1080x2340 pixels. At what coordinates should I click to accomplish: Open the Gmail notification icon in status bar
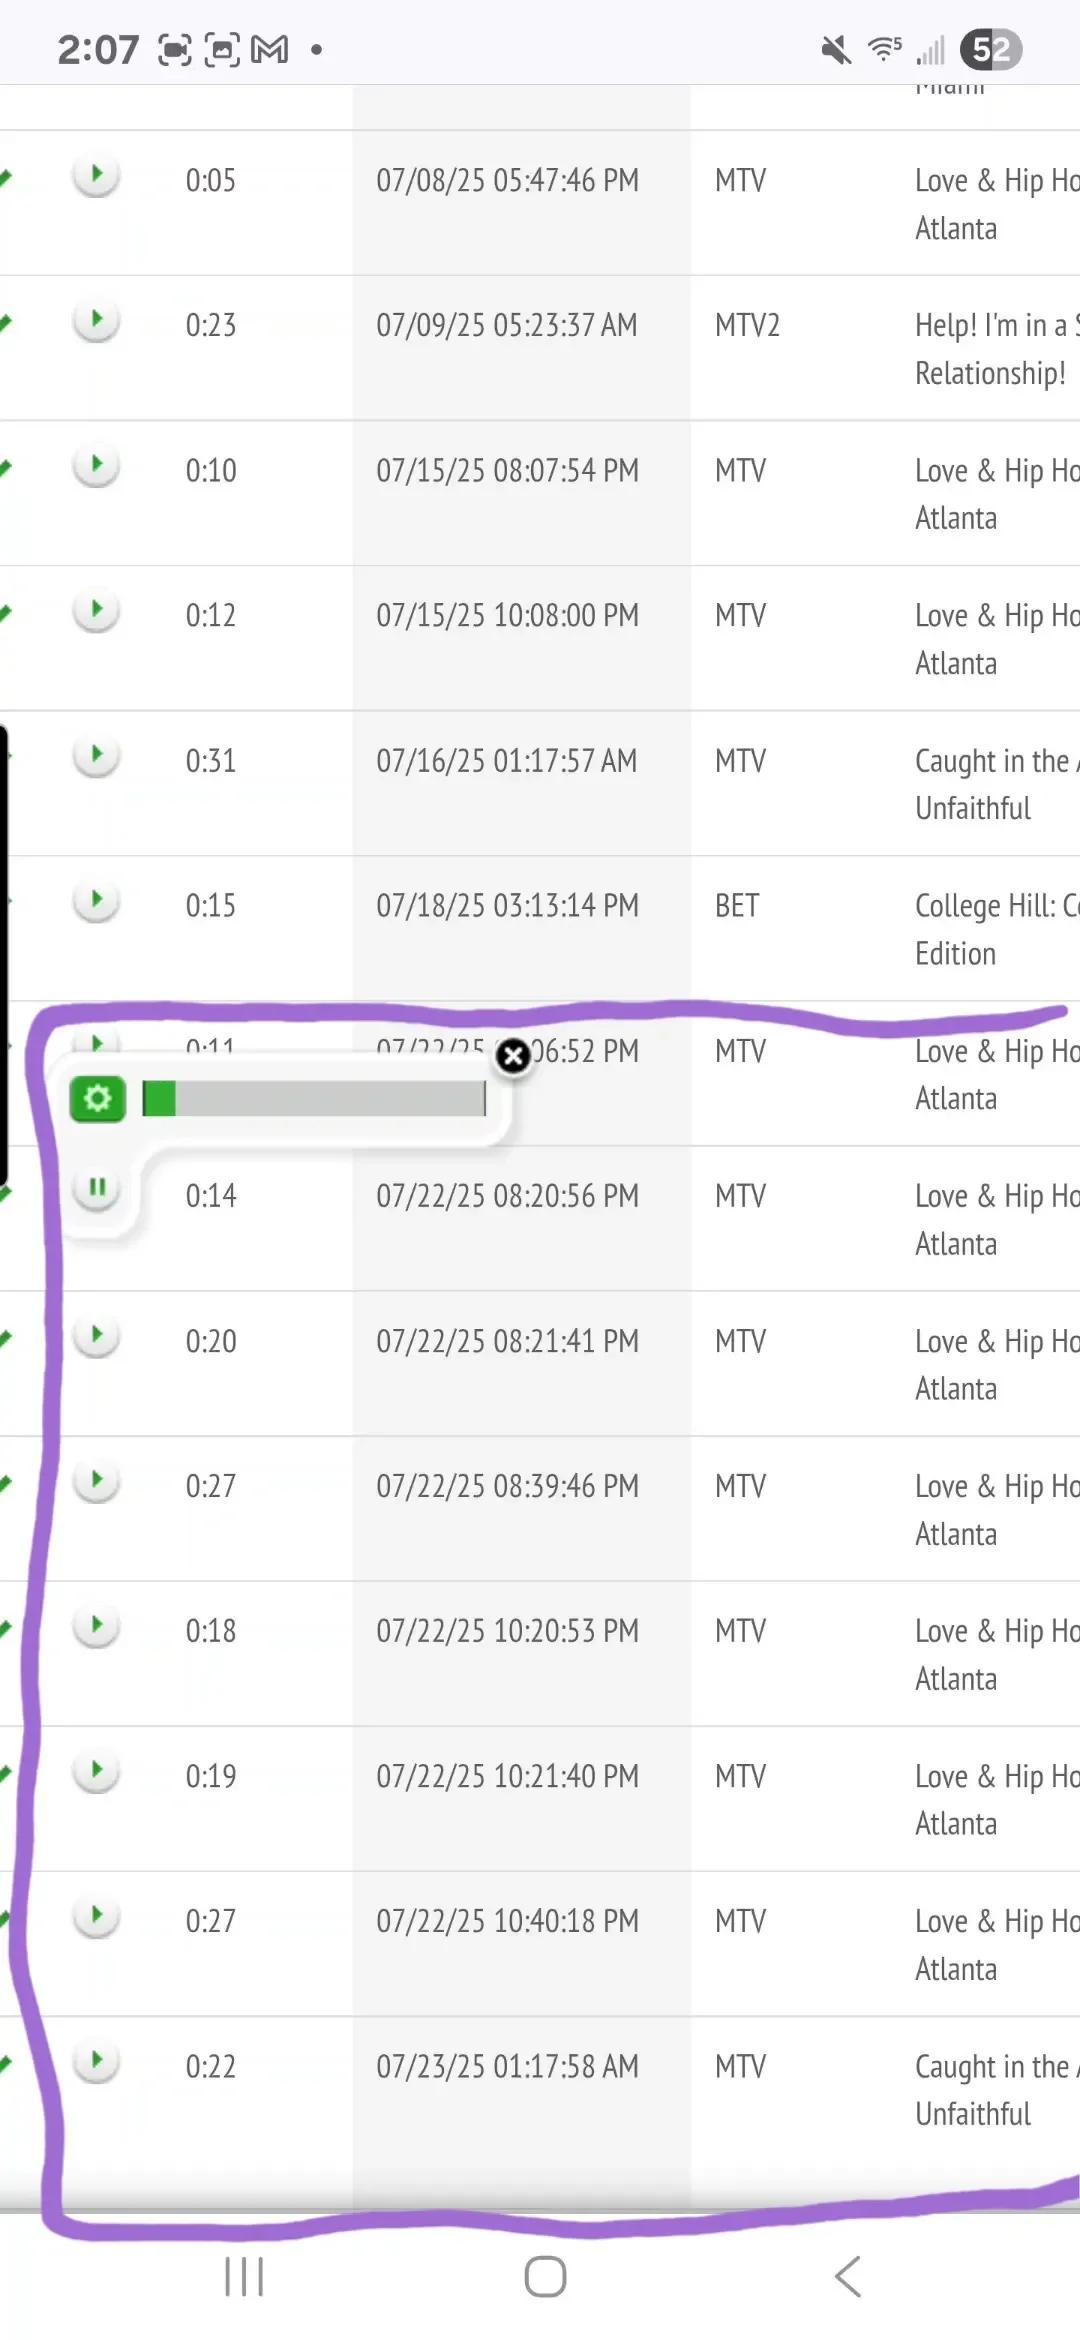pos(269,49)
